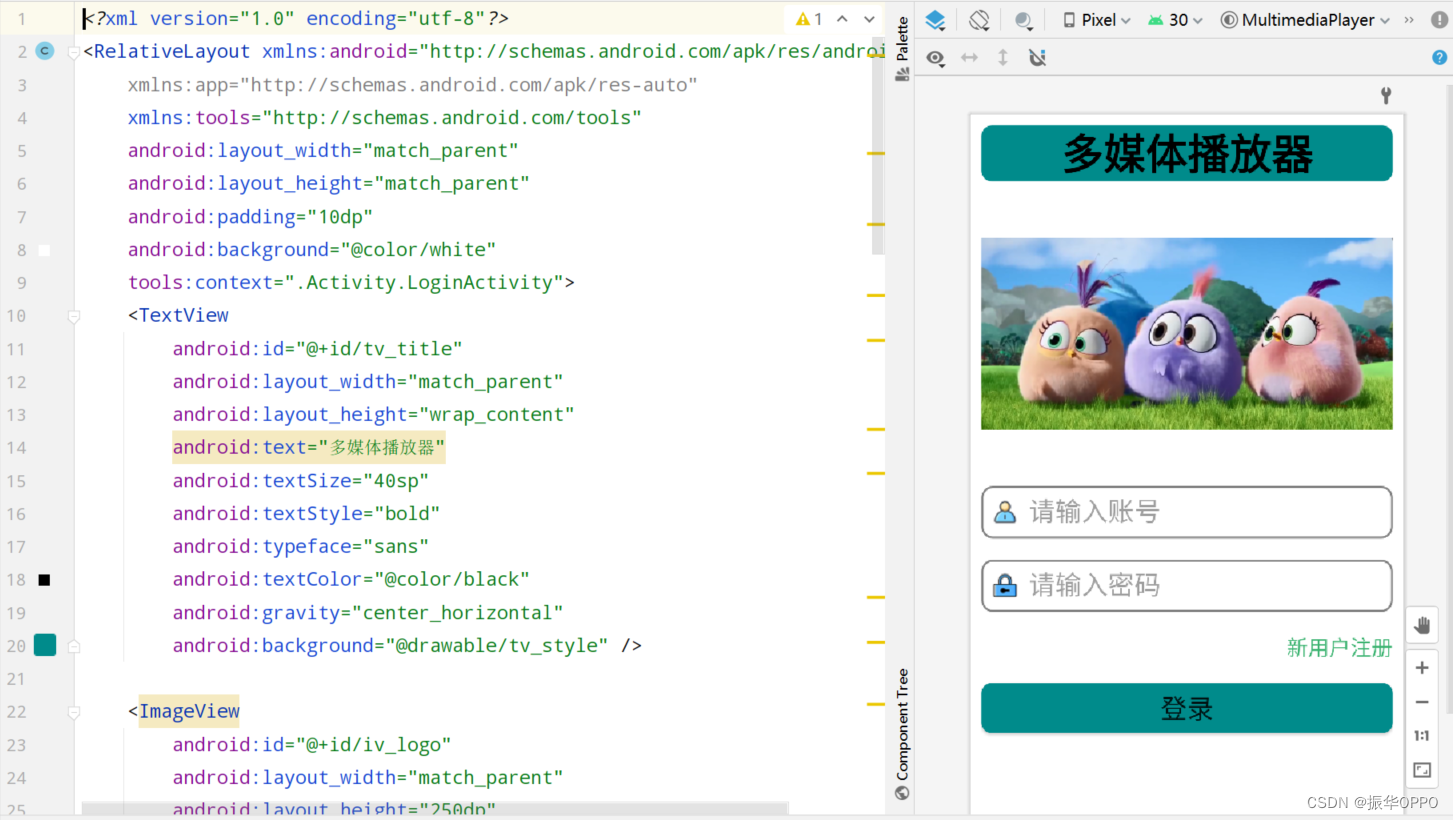Click the android:gravity="center_horizontal" line
Image resolution: width=1453 pixels, height=820 pixels.
368,613
